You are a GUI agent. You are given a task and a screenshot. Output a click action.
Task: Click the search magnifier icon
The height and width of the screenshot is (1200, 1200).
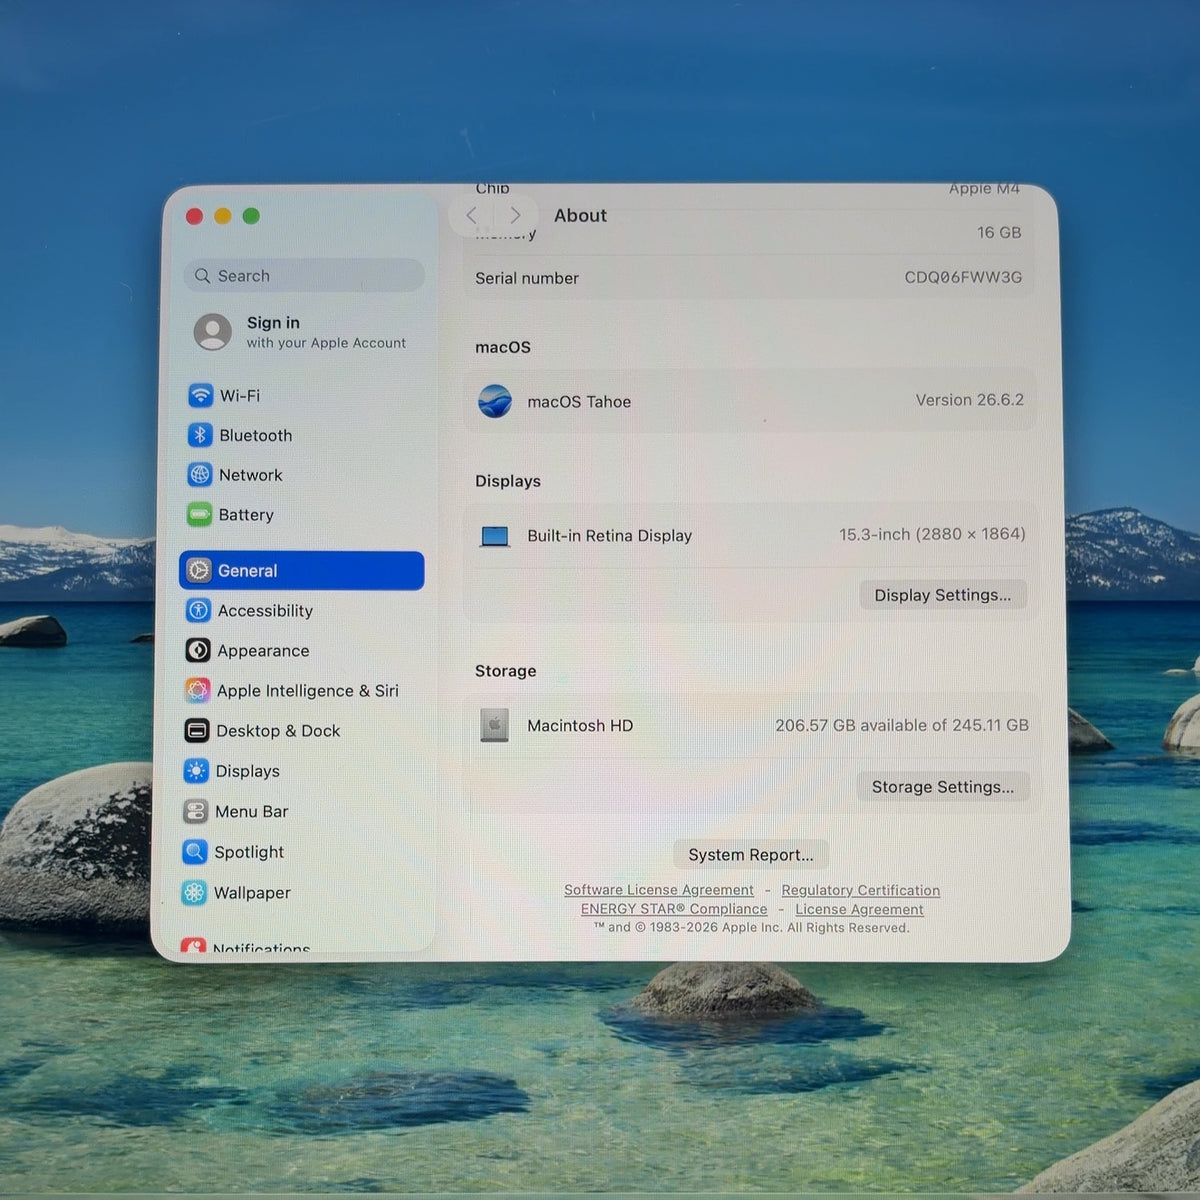click(203, 276)
